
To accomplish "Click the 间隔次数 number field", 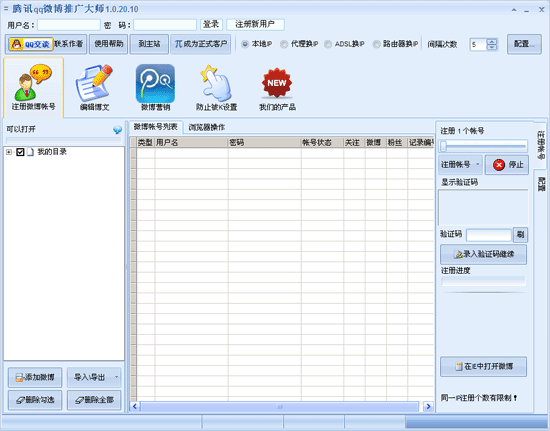I will pos(478,45).
